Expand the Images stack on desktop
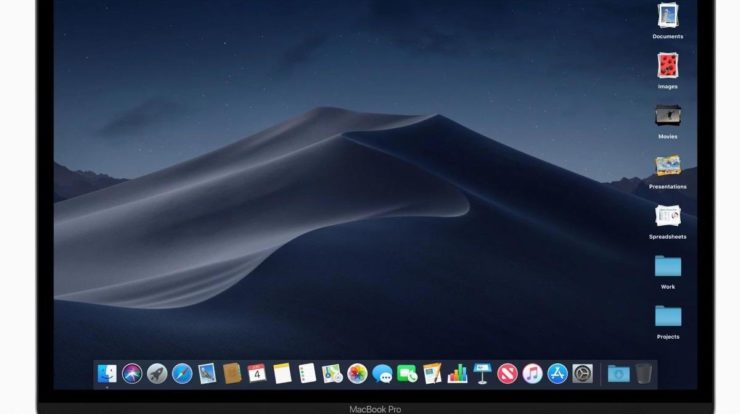 tap(668, 66)
